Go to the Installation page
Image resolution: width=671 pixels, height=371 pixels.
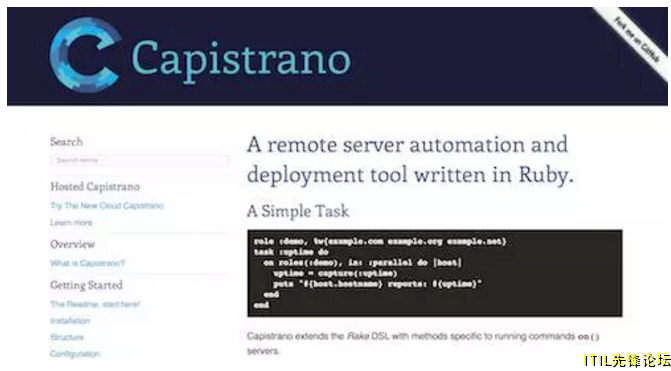70,321
